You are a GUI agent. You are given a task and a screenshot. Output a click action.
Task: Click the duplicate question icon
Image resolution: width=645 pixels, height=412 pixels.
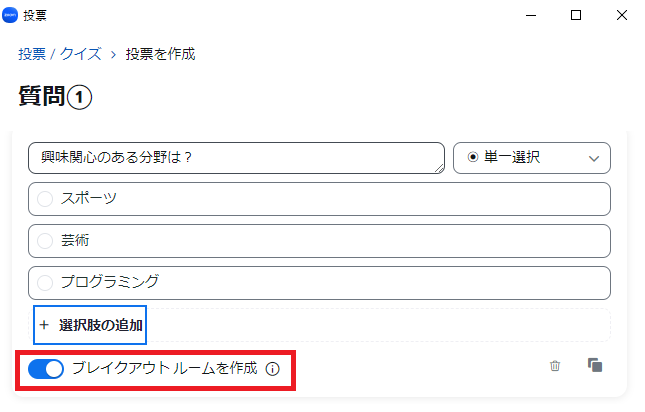[x=595, y=365]
